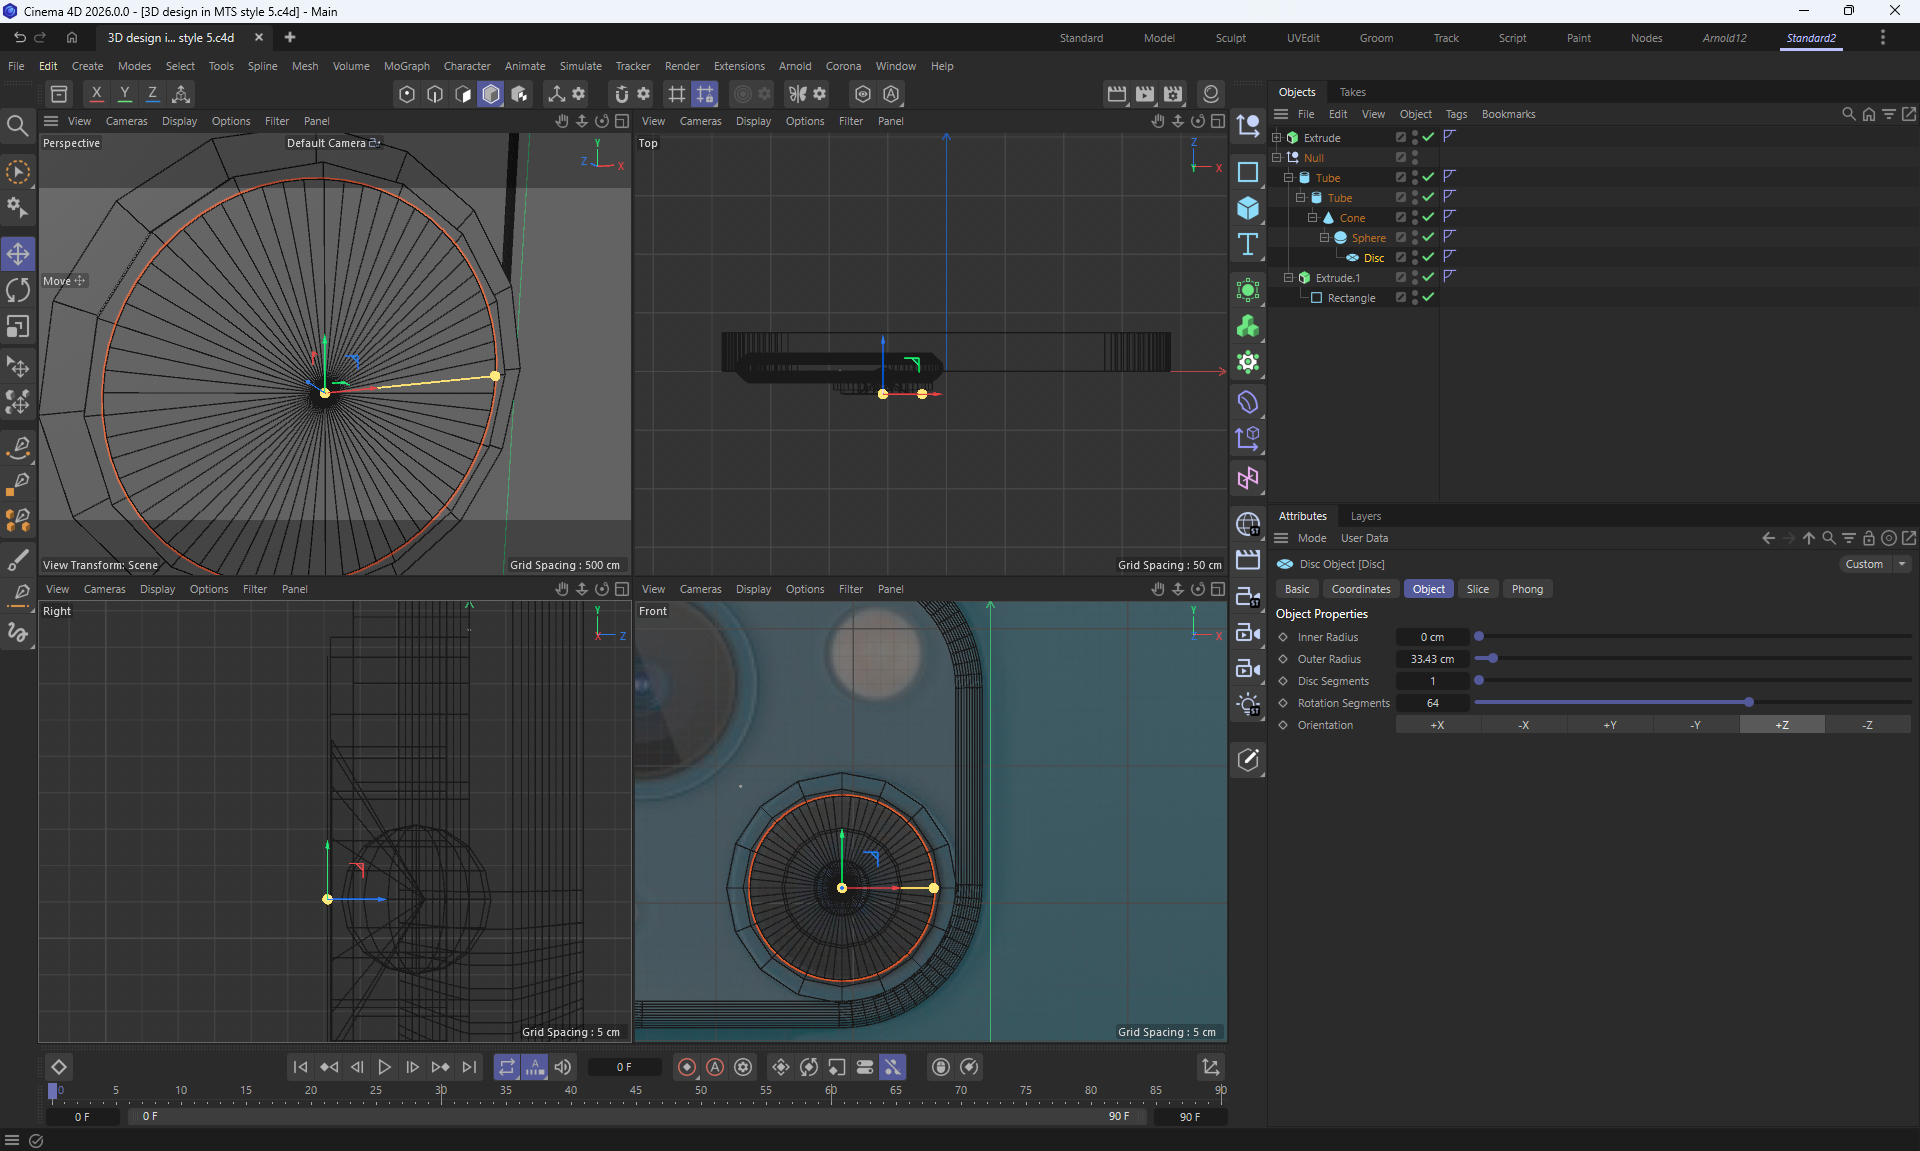Open the MoGraph menu
1920x1151 pixels.
click(406, 66)
